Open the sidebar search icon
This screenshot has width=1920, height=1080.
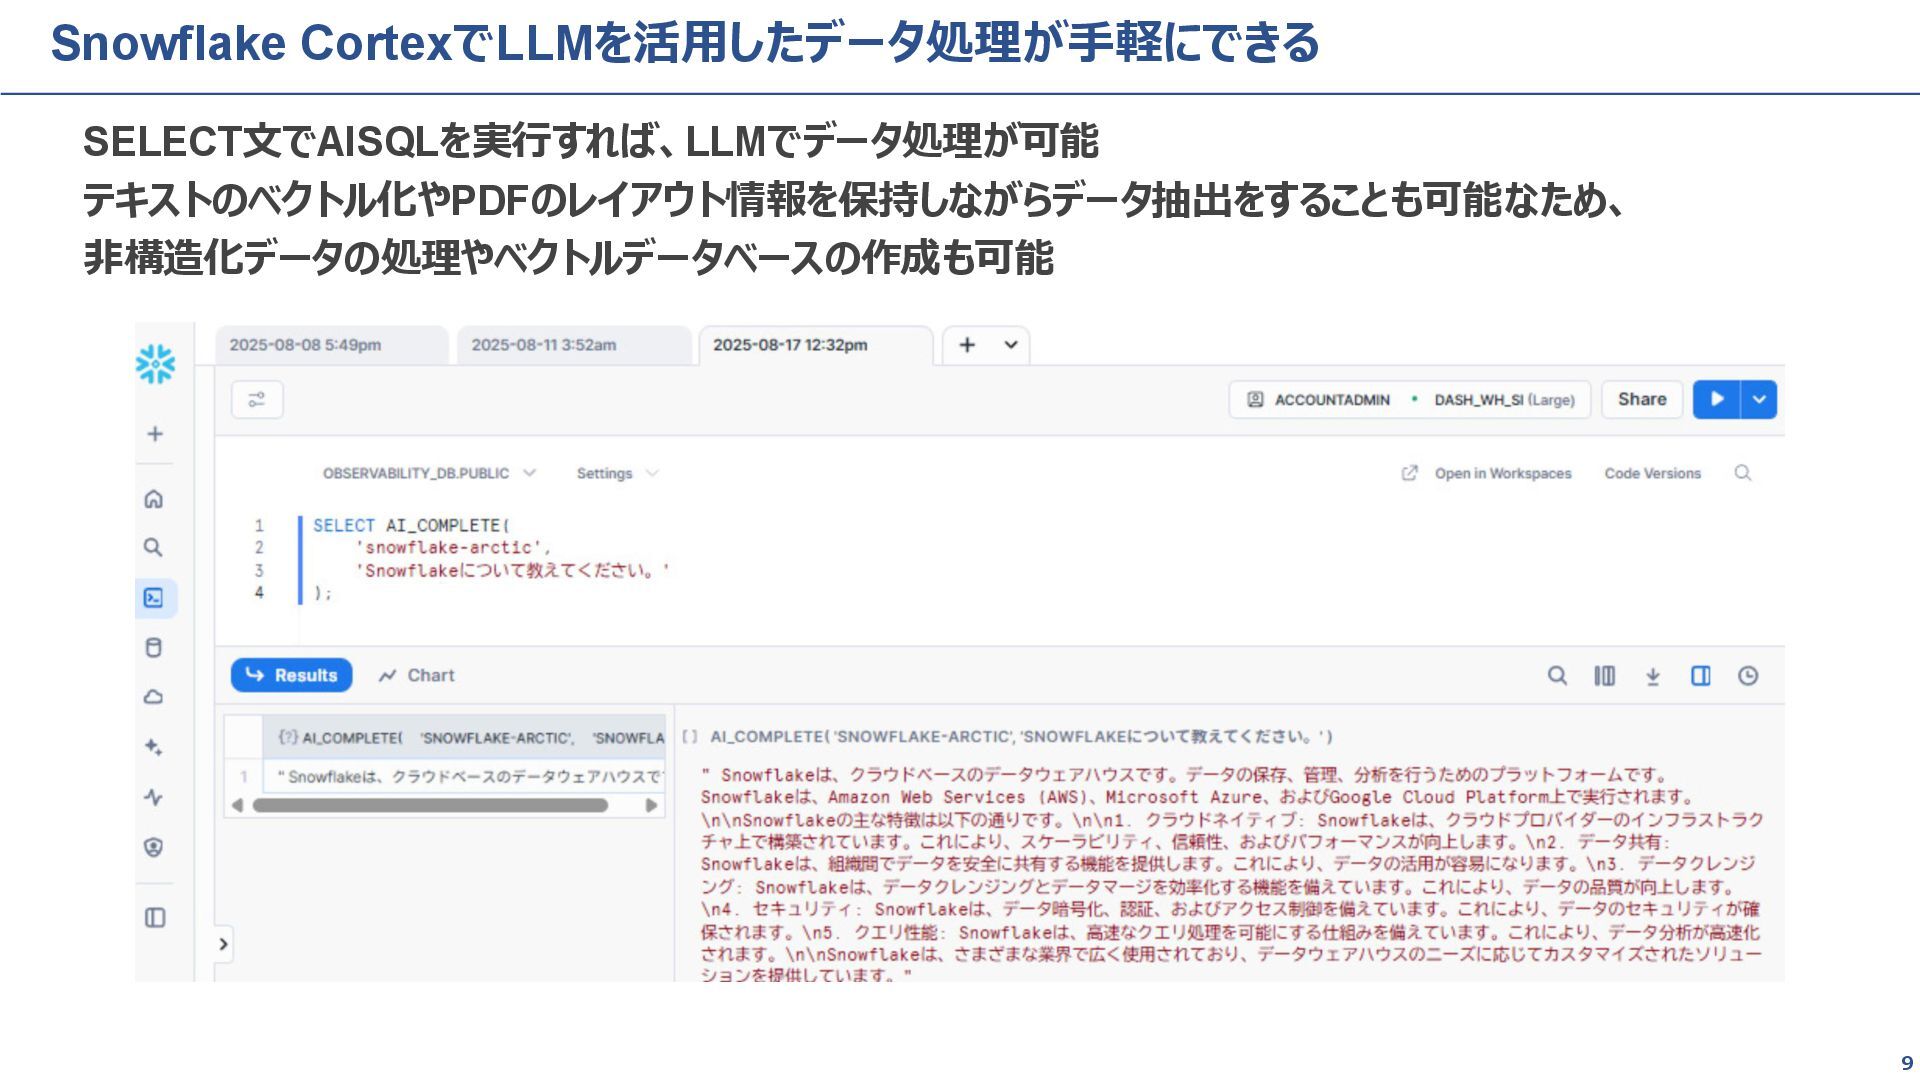coord(153,548)
